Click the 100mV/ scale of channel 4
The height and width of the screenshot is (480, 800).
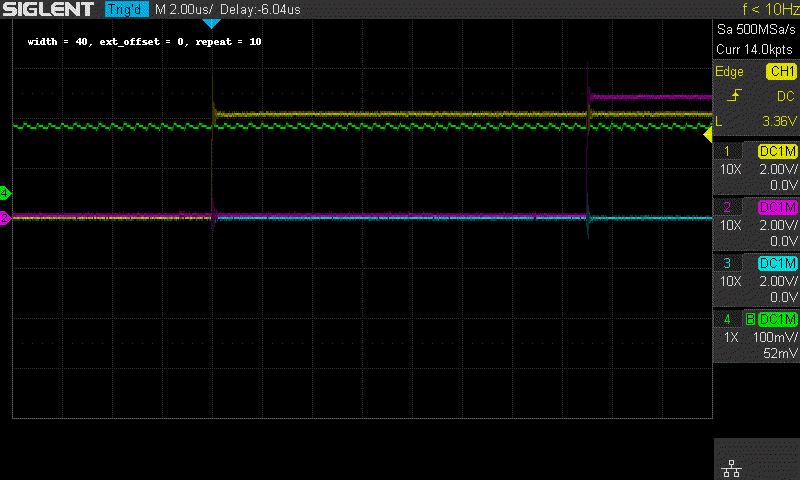coord(774,337)
